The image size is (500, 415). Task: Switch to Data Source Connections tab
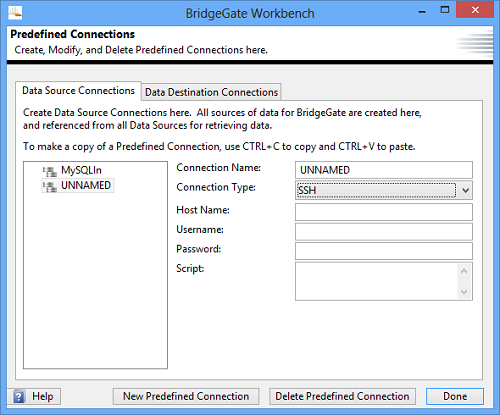(78, 91)
